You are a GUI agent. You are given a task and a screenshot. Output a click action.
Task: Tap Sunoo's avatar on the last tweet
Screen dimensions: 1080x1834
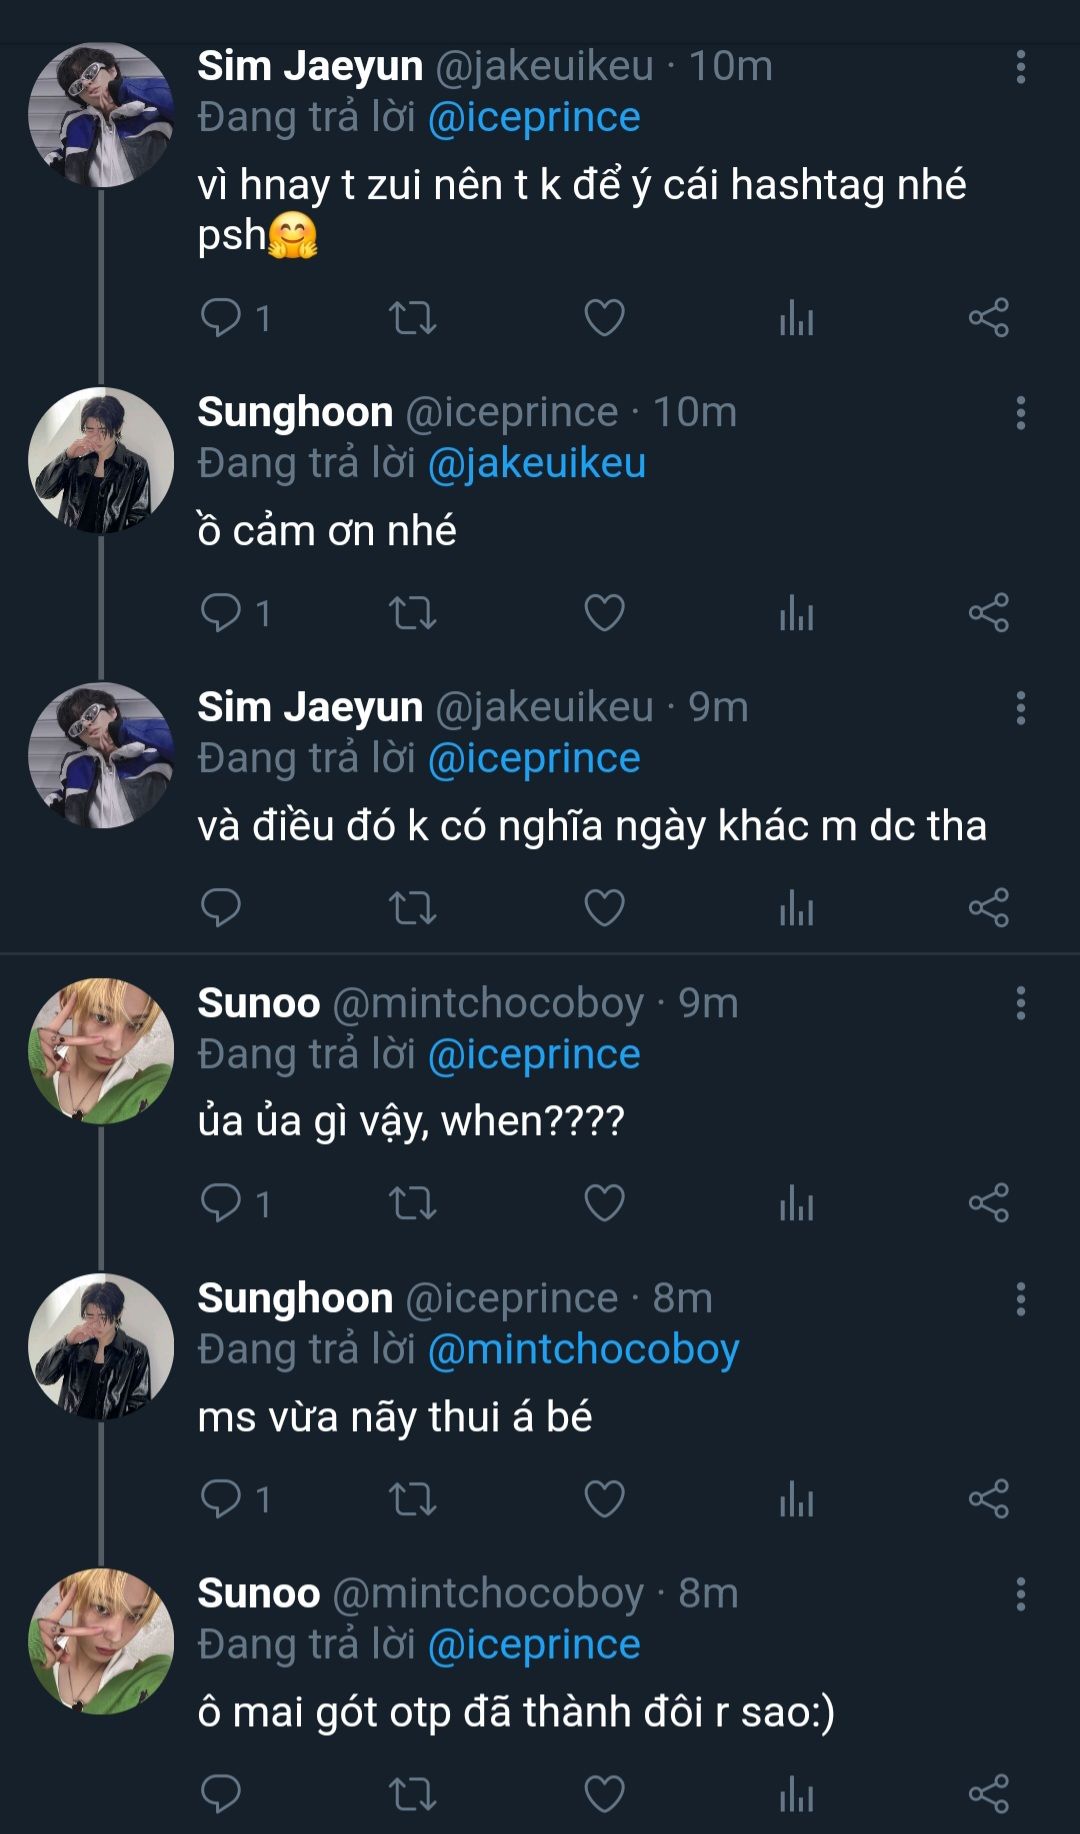[x=101, y=1641]
